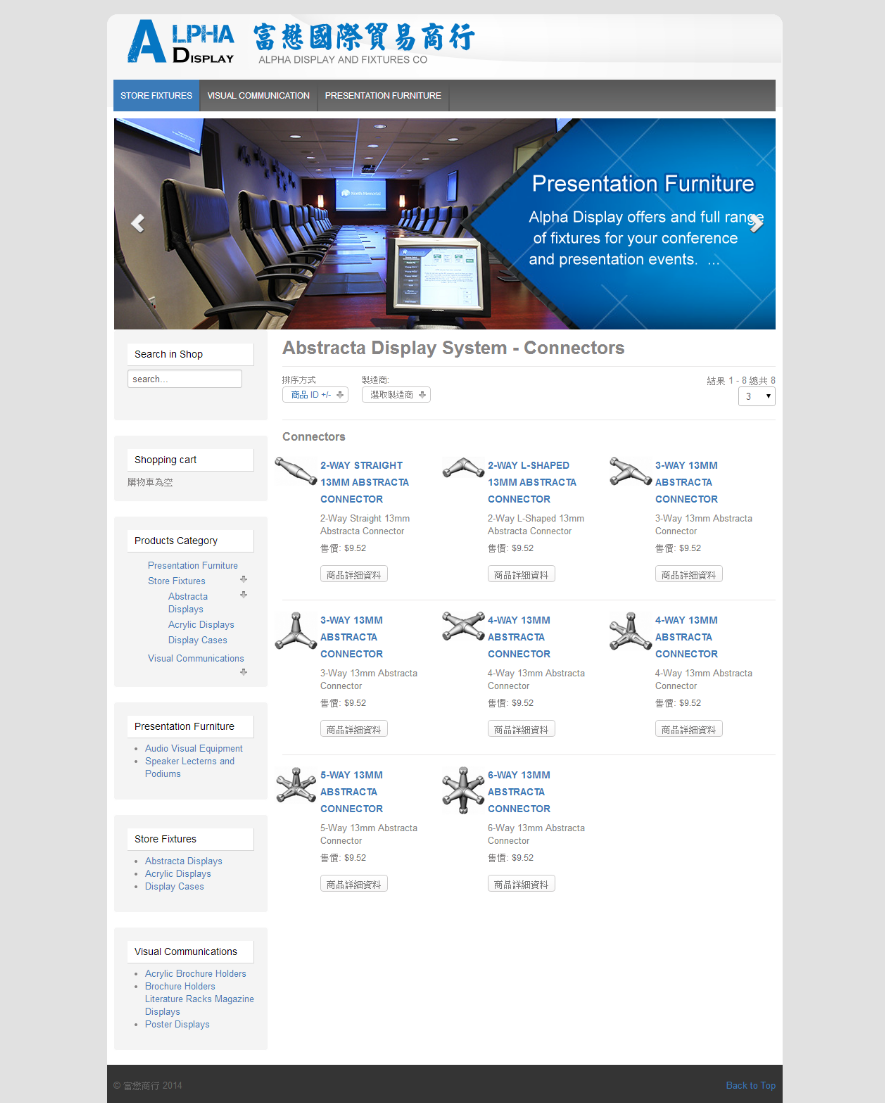Open the Store Fixtures menu tab

156,96
